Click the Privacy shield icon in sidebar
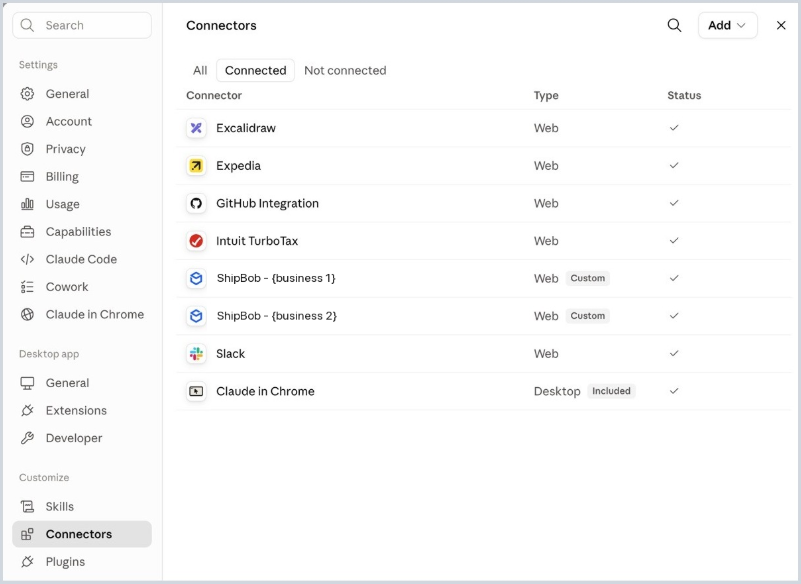 [x=27, y=149]
